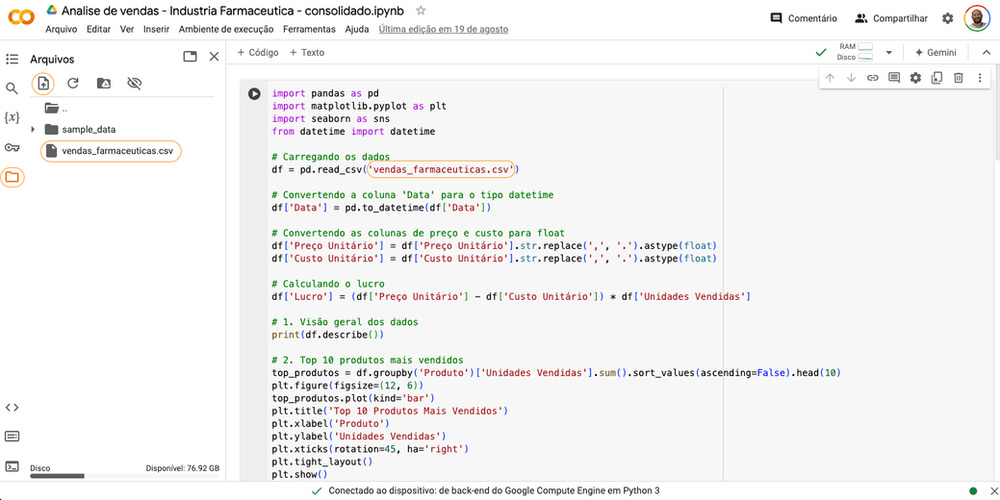This screenshot has height=500, width=1000.
Task: Click the RAM/Disco usage indicator
Action: coord(855,53)
